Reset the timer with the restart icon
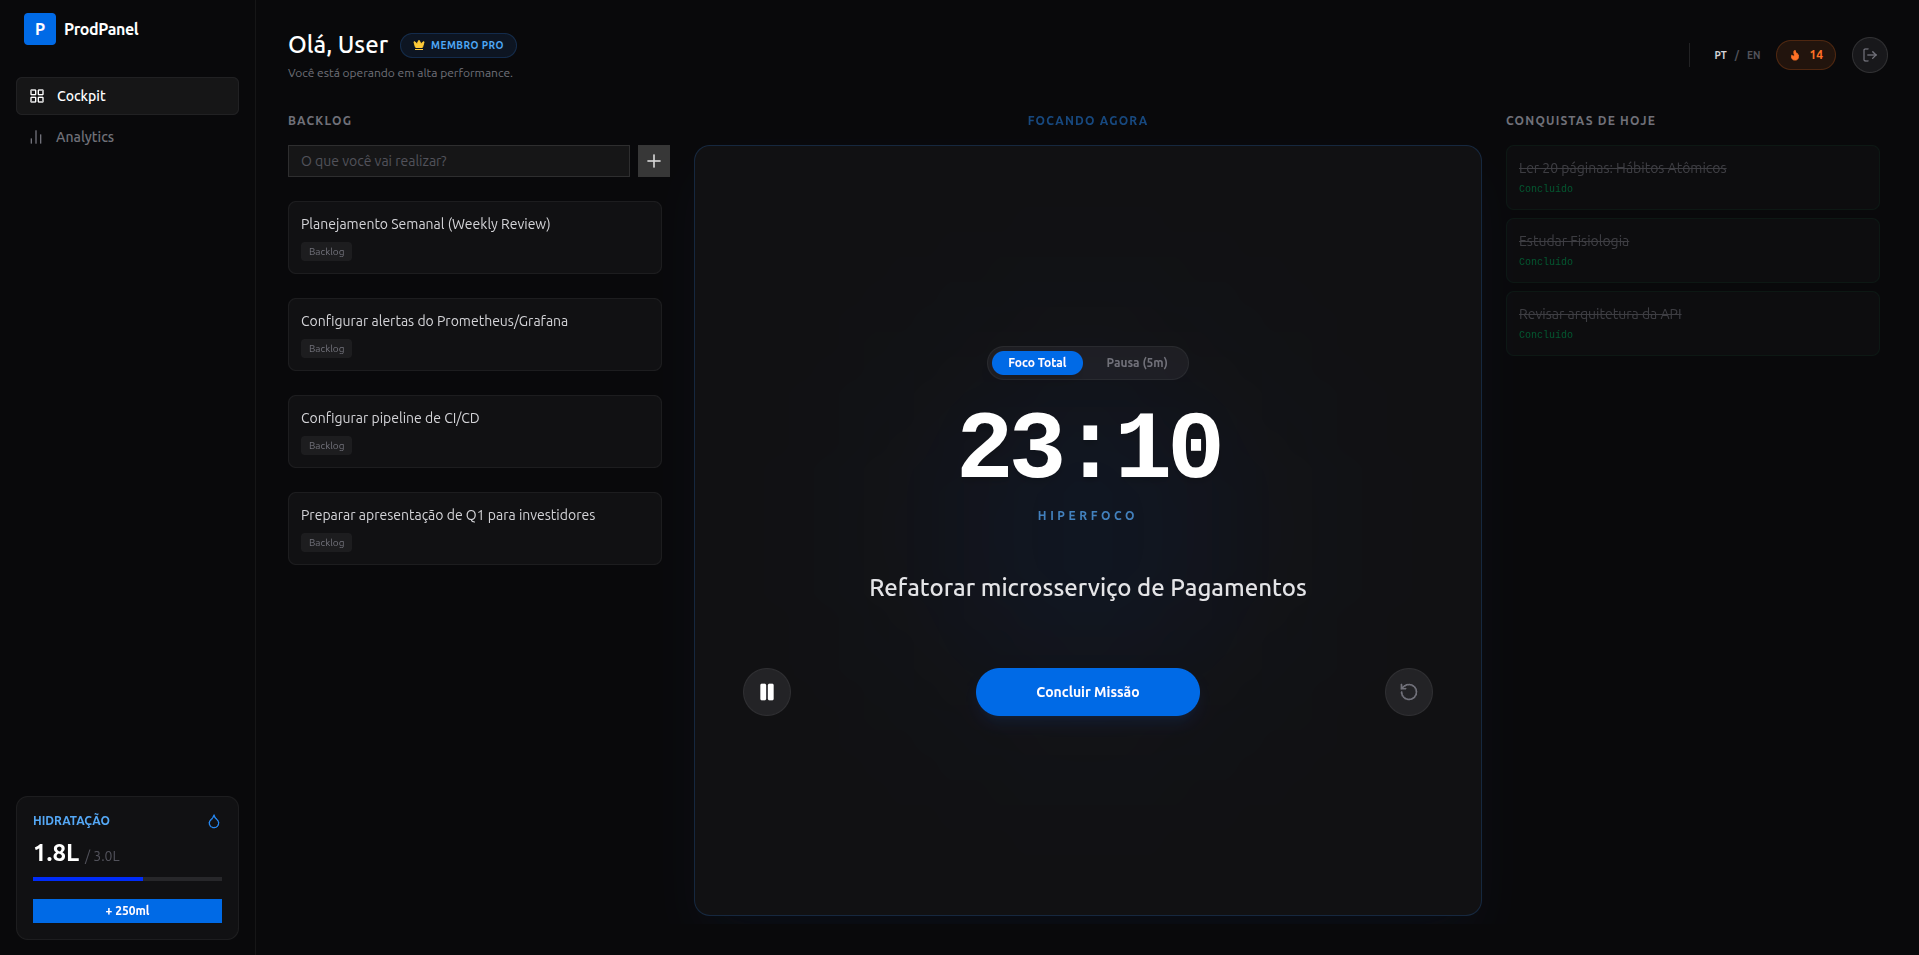 1408,691
